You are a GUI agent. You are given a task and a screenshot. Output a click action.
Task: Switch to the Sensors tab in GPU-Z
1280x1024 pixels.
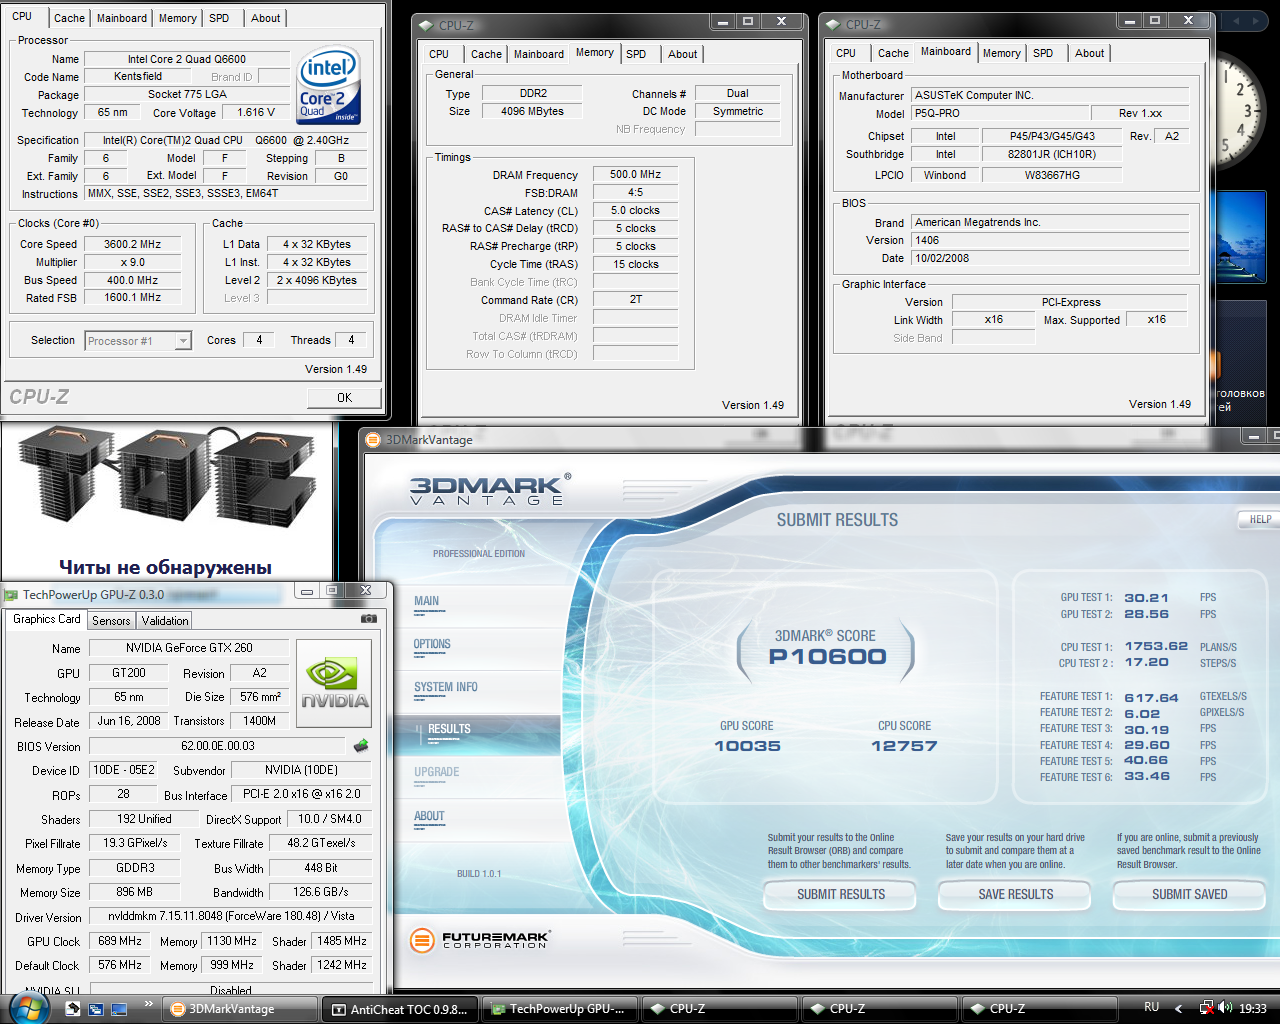tap(111, 621)
